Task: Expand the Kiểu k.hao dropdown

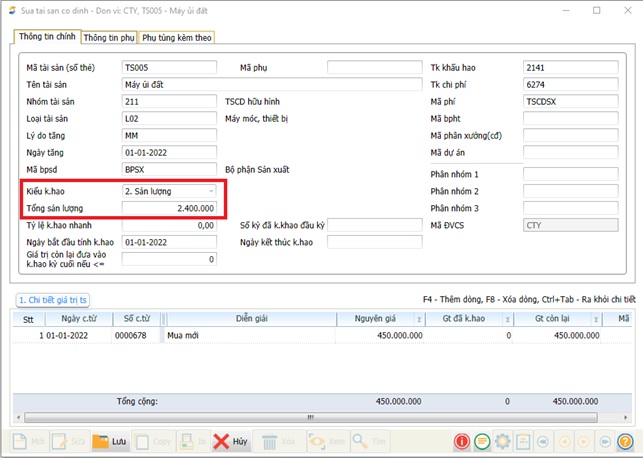Action: [x=210, y=190]
